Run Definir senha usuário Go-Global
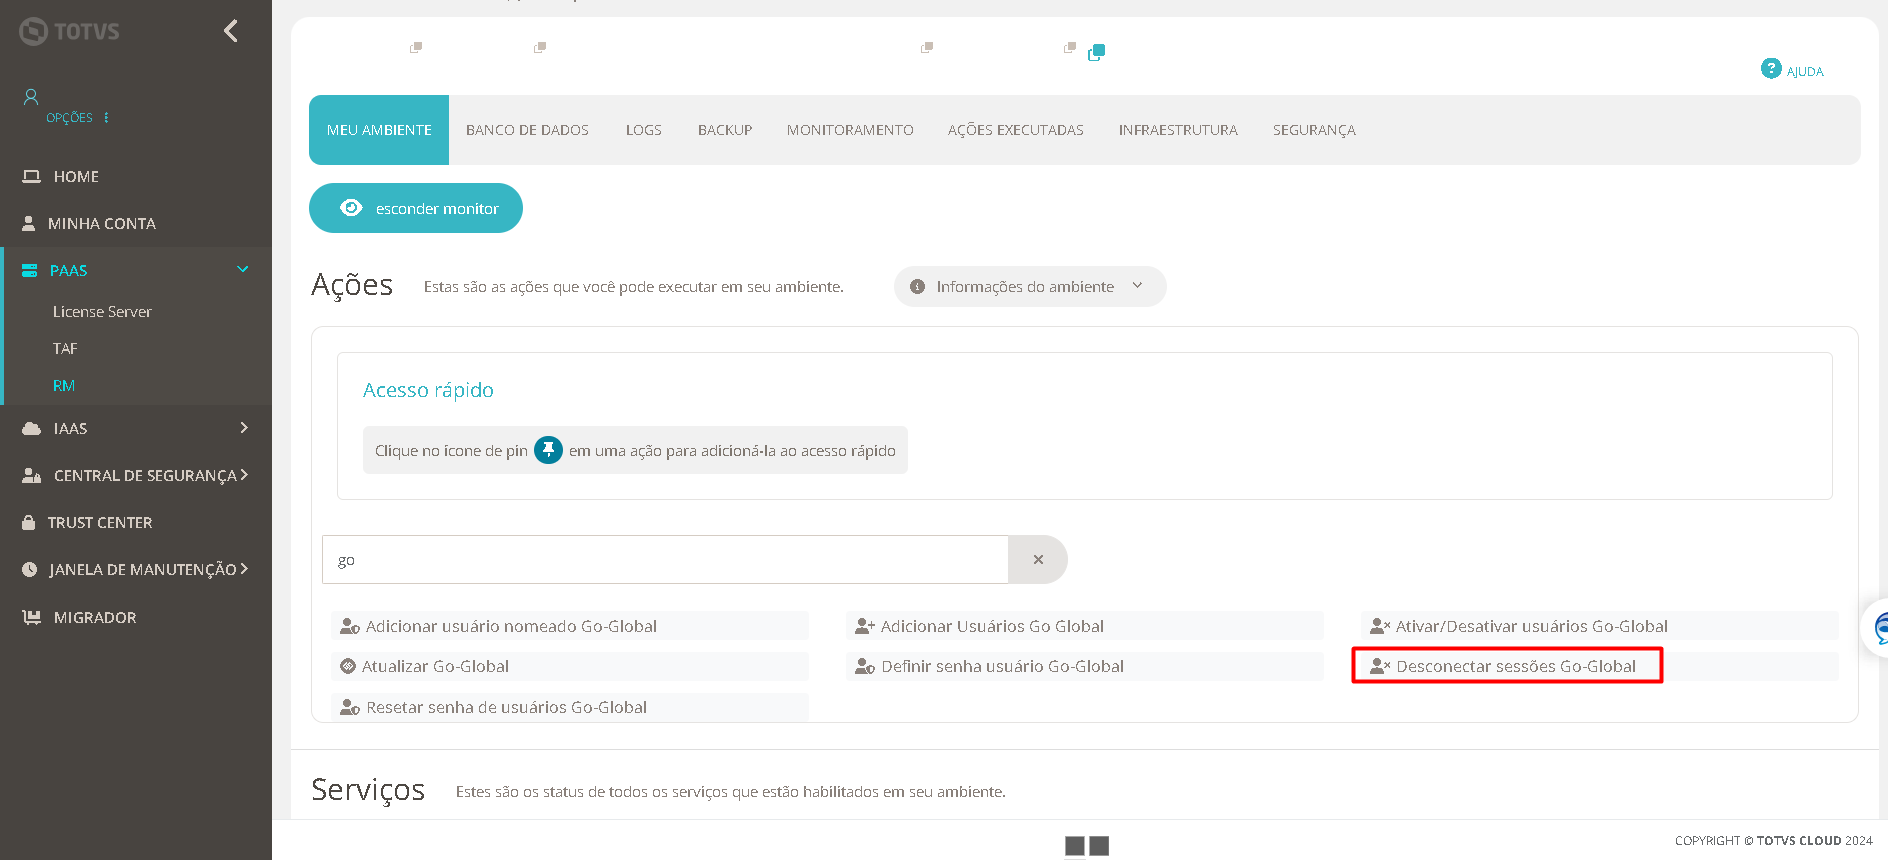 [x=1085, y=666]
